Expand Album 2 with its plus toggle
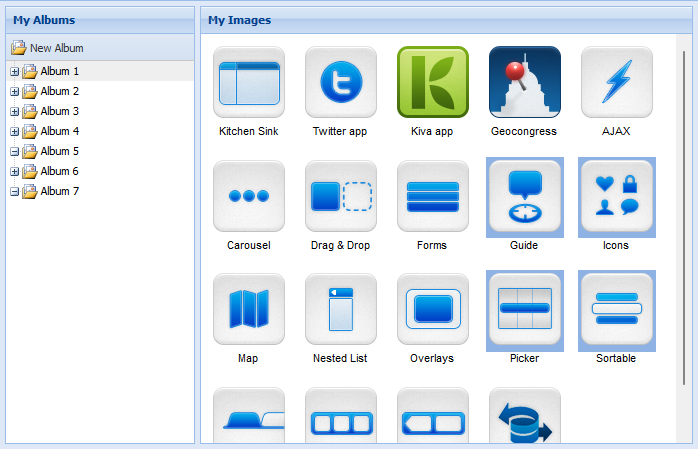The width and height of the screenshot is (698, 449). [x=14, y=92]
